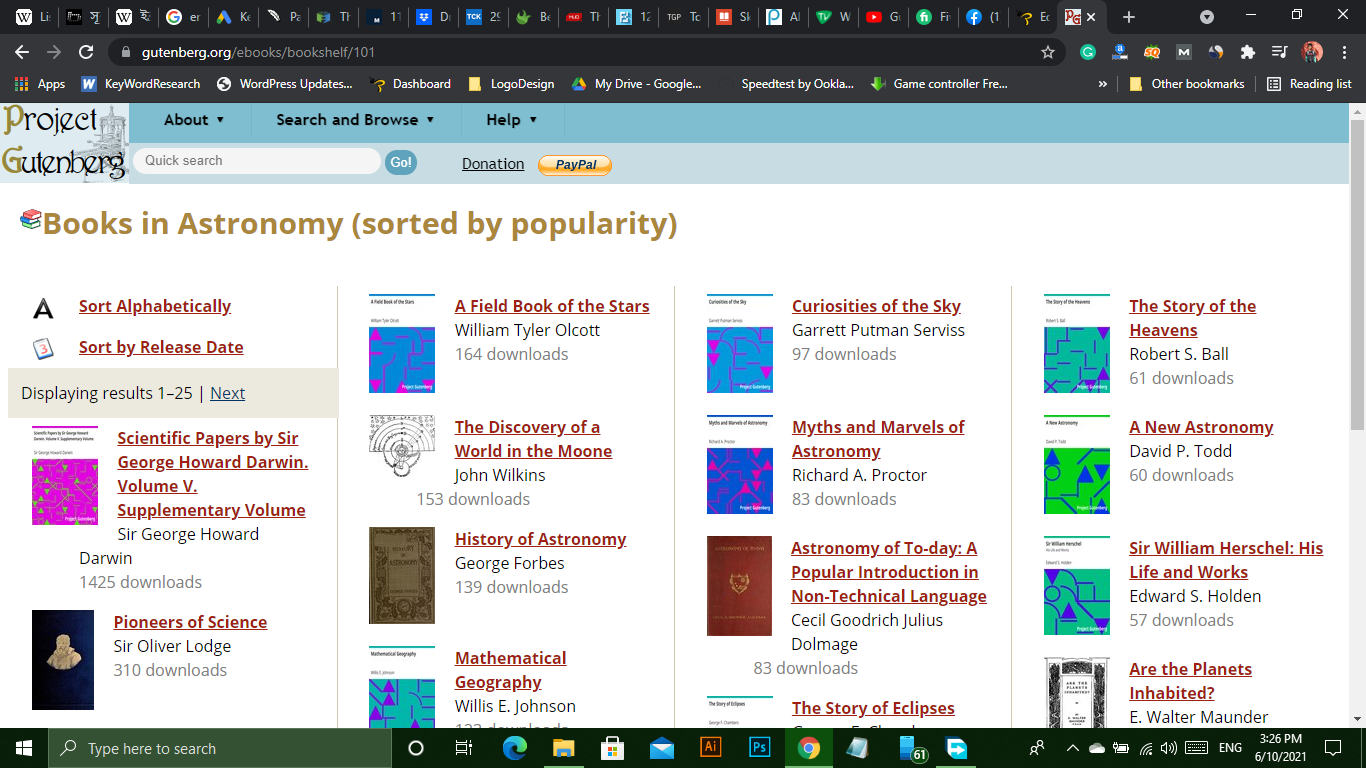1366x768 pixels.
Task: Show hidden bookmarks with the chevron
Action: (1103, 84)
